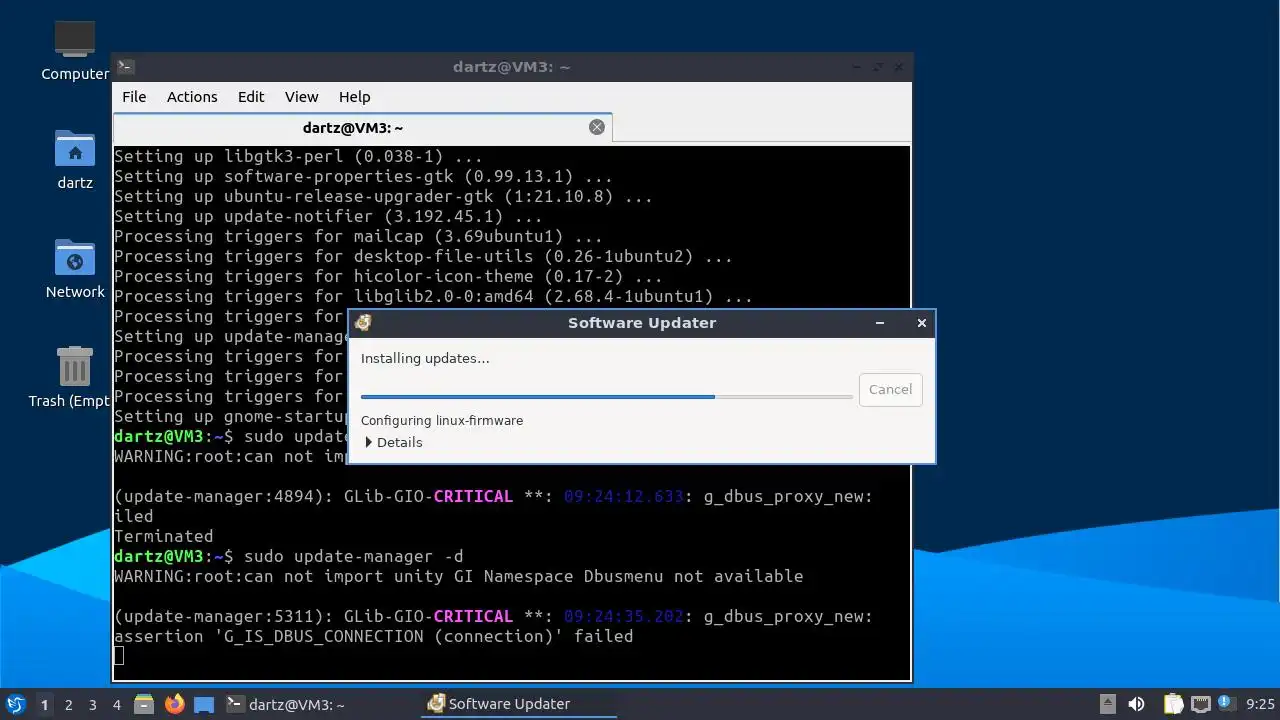Click the Cancel button in Software Updater
Screen dimensions: 1280x720
coord(890,389)
